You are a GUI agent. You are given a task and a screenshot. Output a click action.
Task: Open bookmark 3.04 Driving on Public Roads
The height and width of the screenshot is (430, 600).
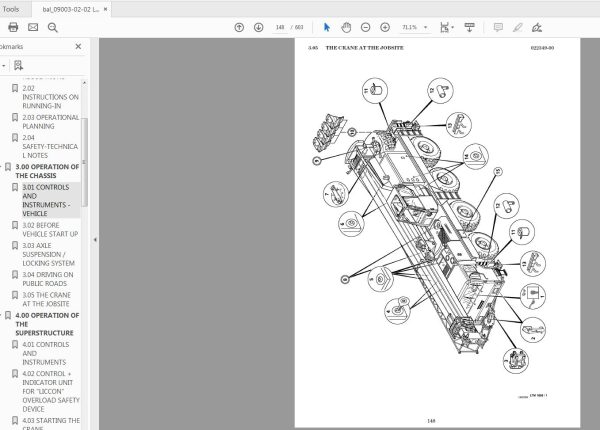pyautogui.click(x=48, y=279)
